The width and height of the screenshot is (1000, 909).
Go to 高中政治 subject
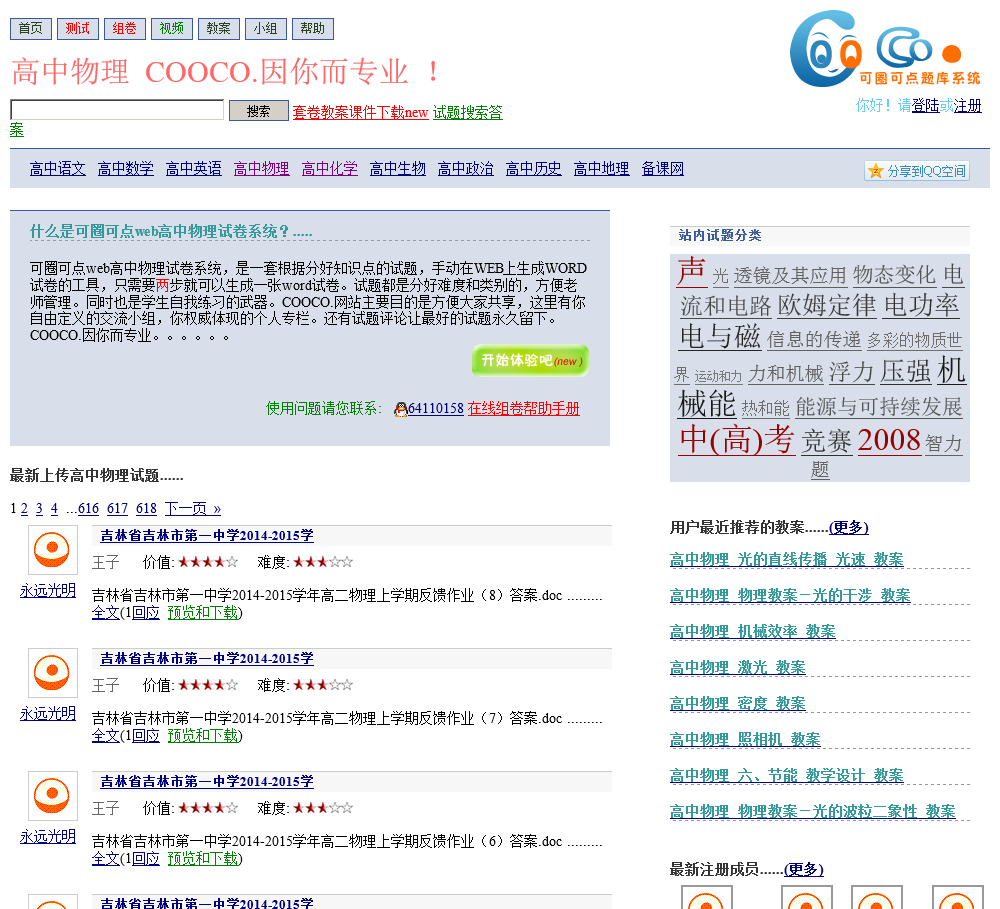466,169
